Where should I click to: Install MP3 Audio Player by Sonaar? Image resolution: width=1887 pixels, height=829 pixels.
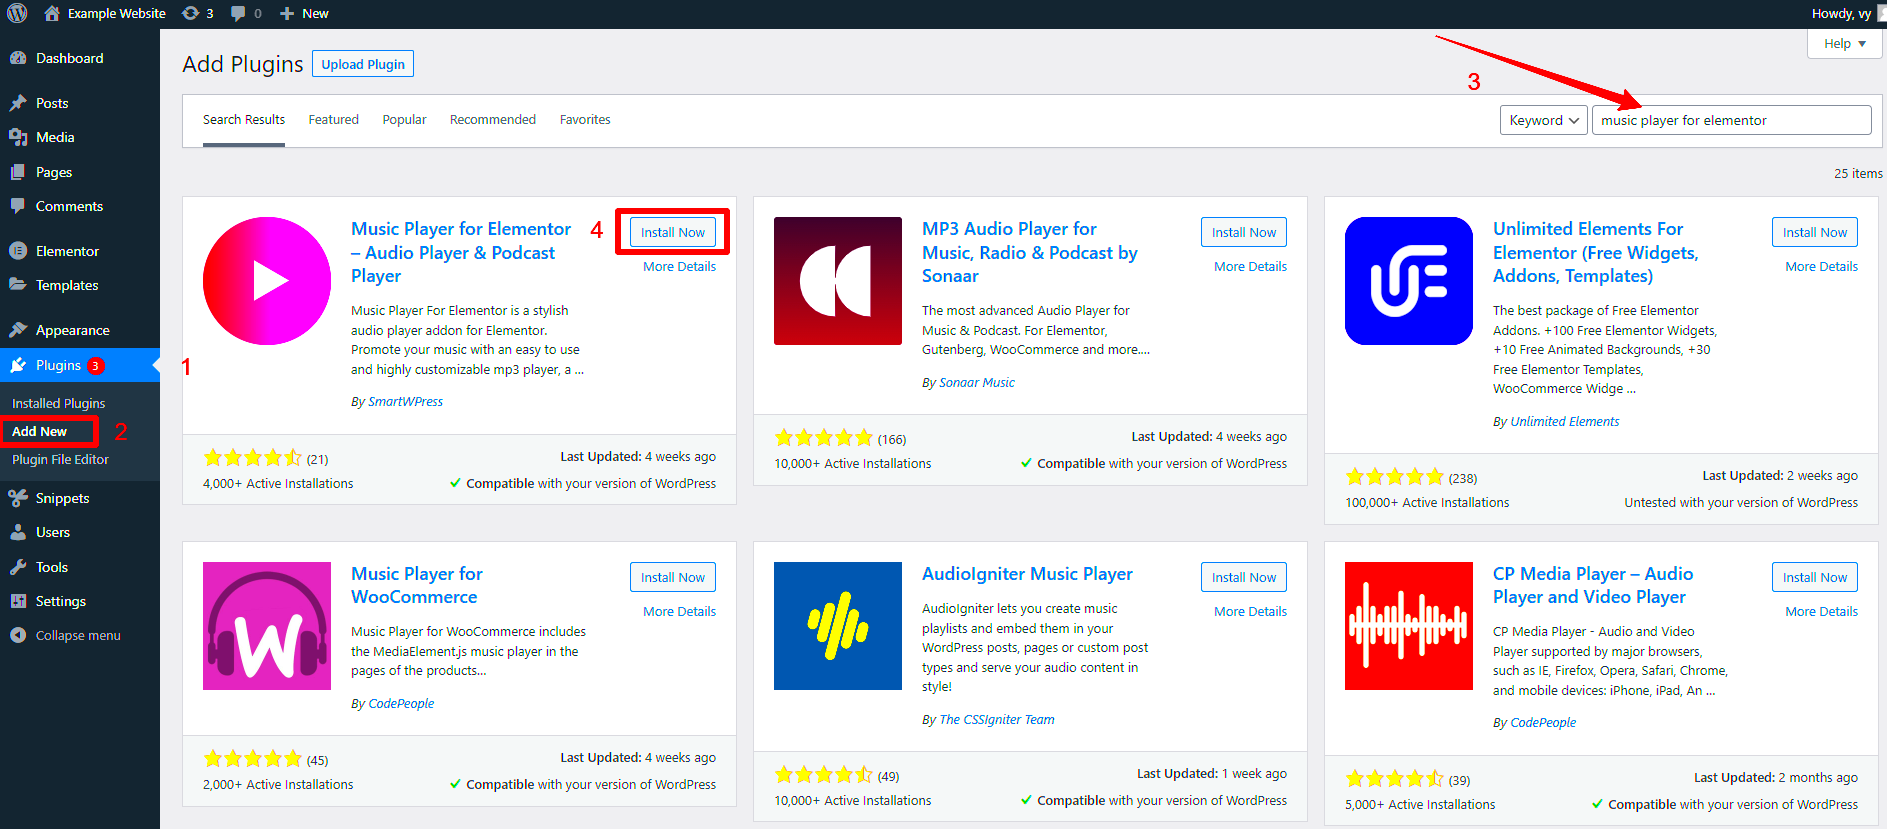coord(1244,232)
